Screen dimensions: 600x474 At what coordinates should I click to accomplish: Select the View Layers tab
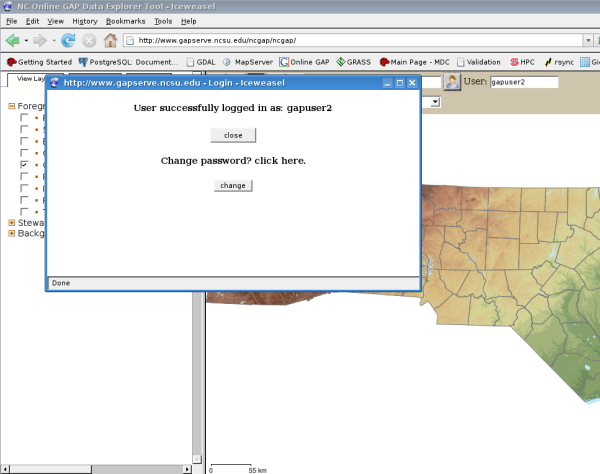[x=27, y=79]
